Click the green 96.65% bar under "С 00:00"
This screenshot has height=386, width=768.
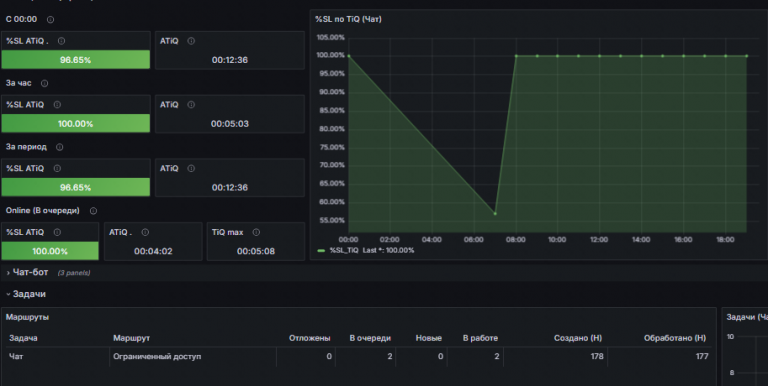75,60
